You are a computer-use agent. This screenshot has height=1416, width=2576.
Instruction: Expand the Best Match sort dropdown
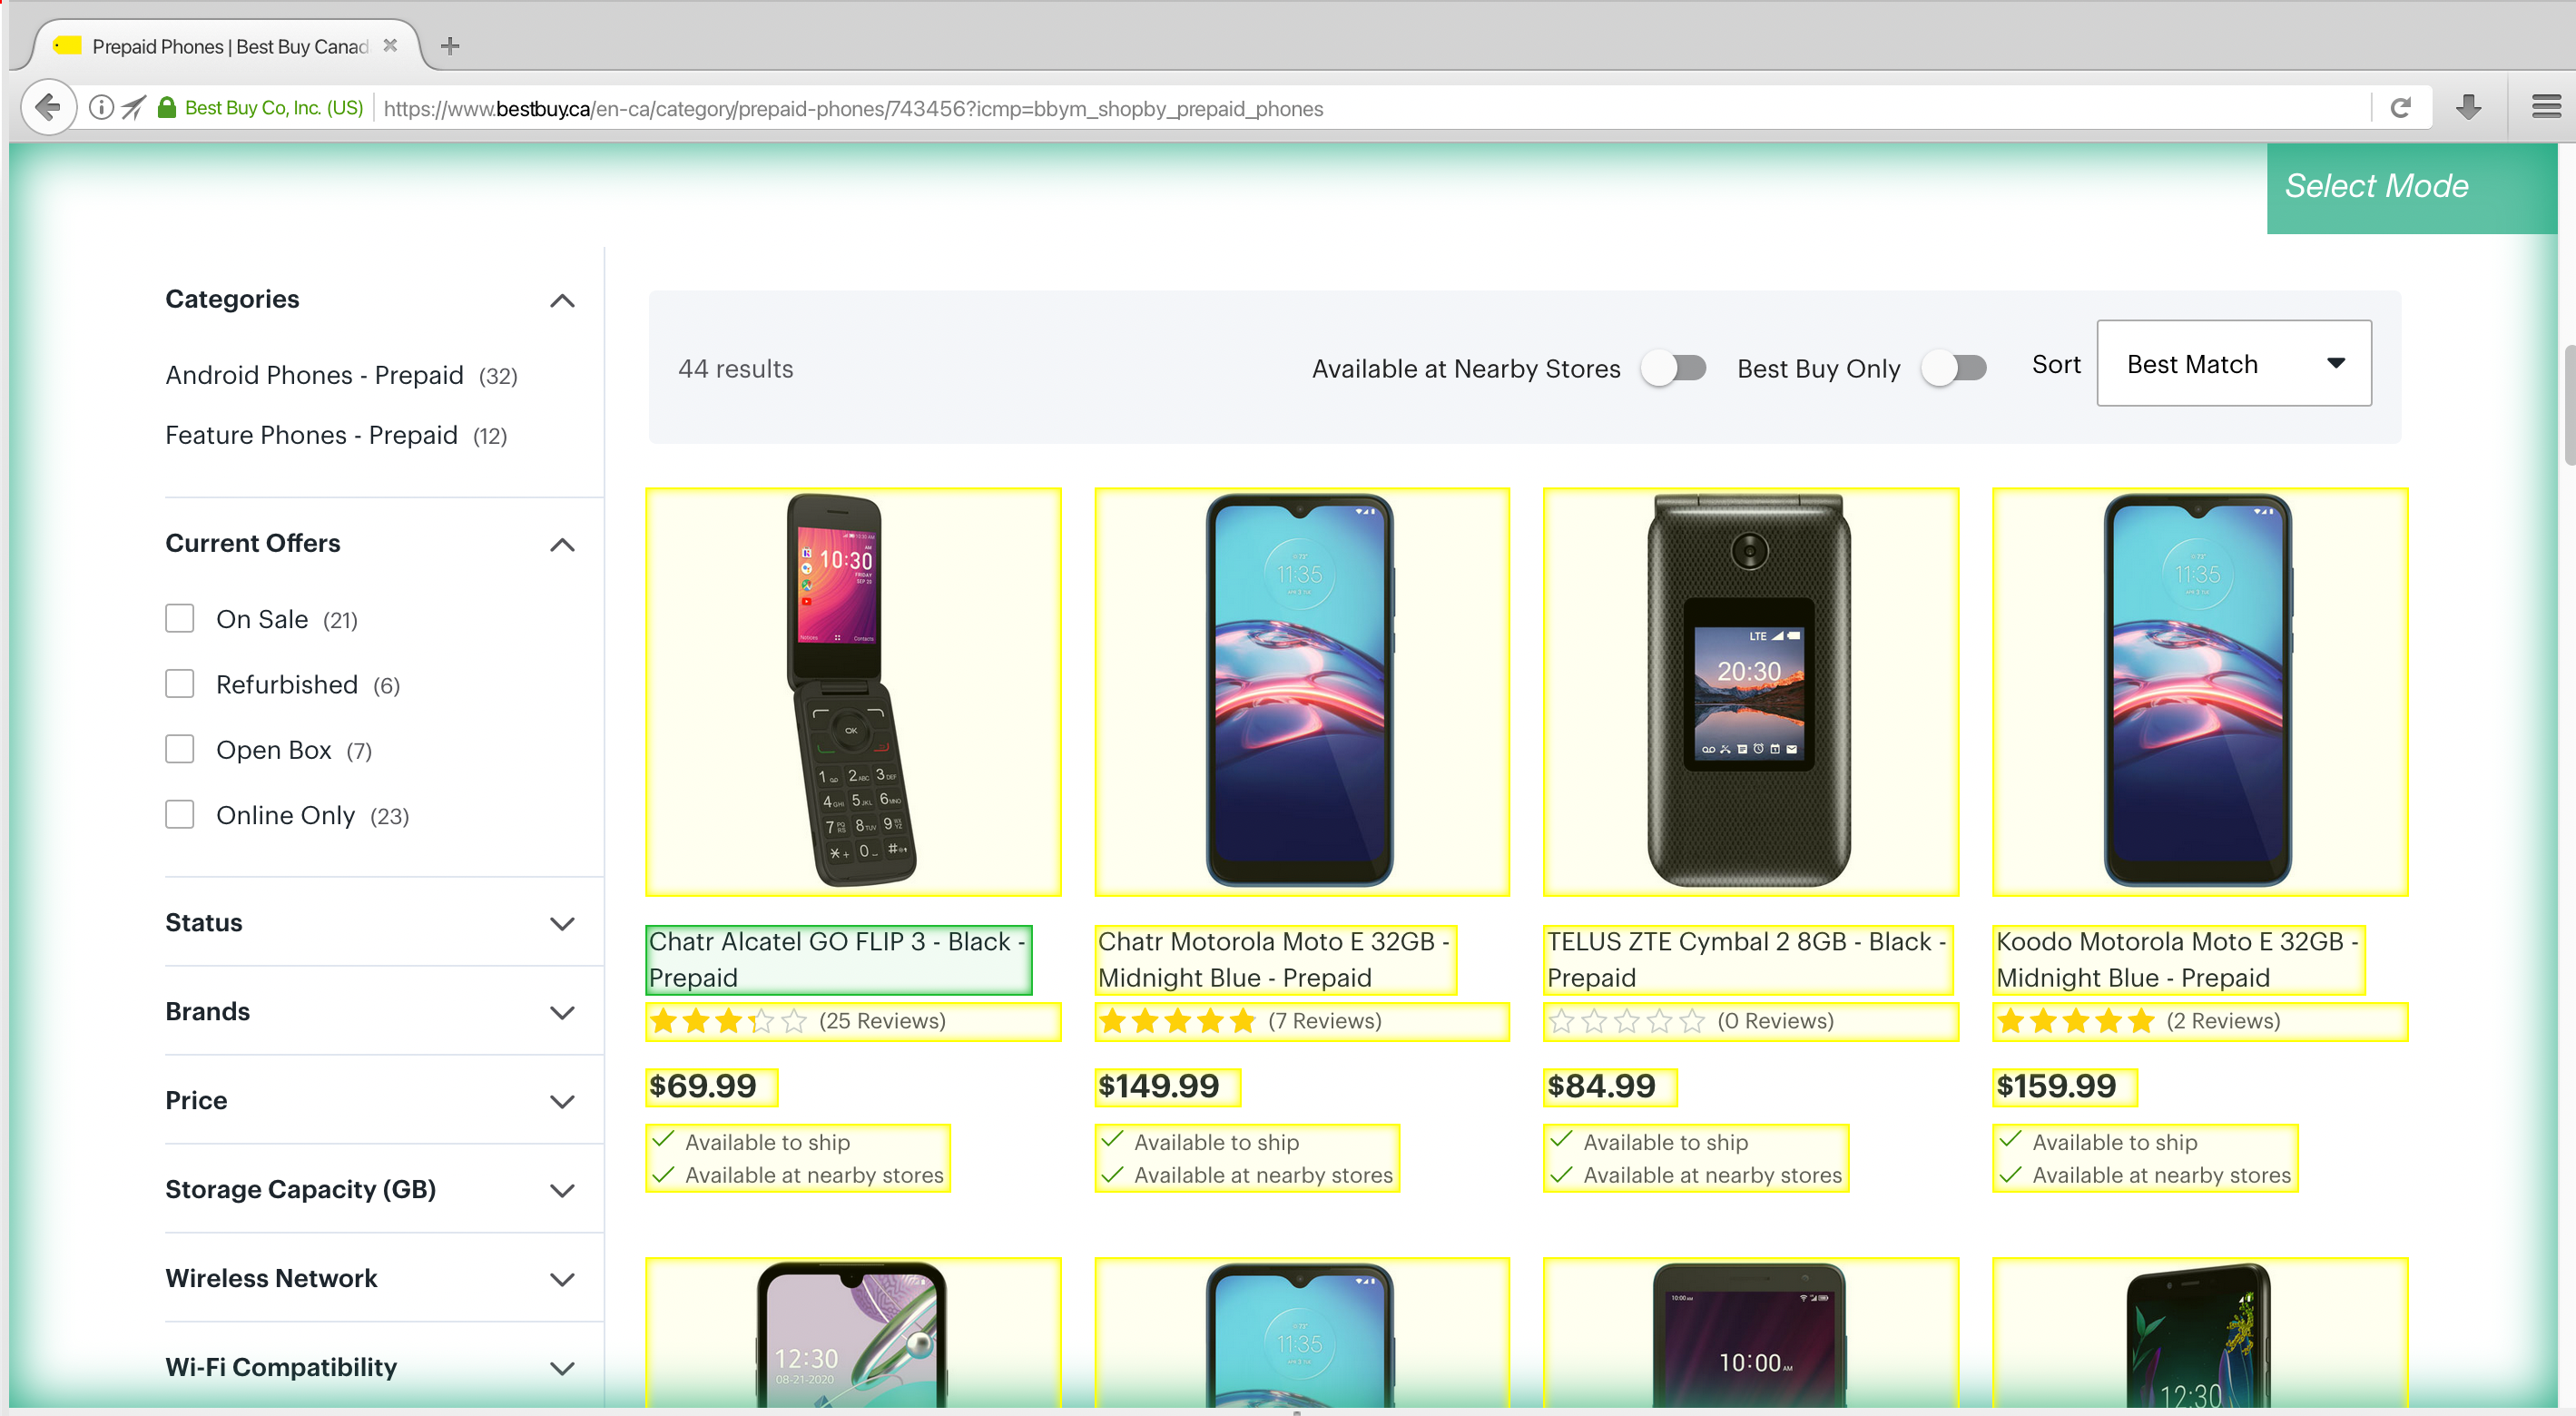pos(2235,363)
